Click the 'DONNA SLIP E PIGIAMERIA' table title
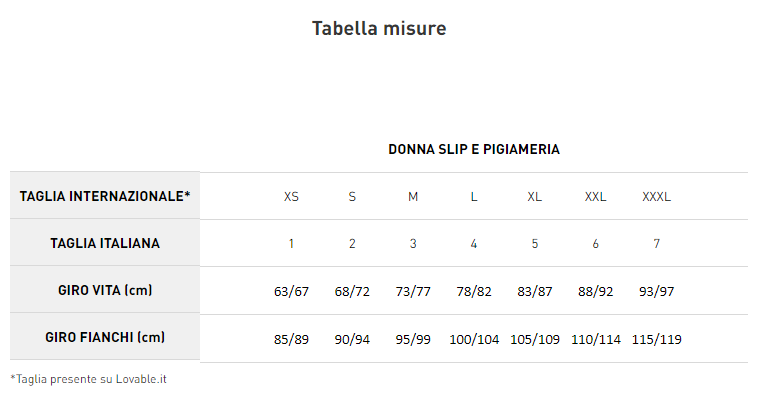The width and height of the screenshot is (762, 401). (473, 149)
